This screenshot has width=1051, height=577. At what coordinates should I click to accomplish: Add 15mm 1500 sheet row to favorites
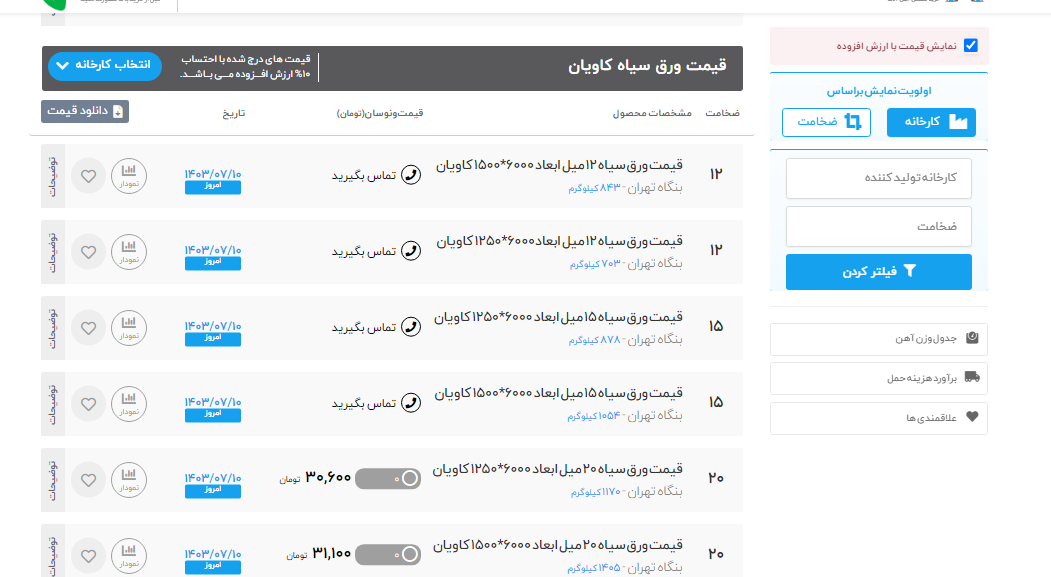(88, 404)
